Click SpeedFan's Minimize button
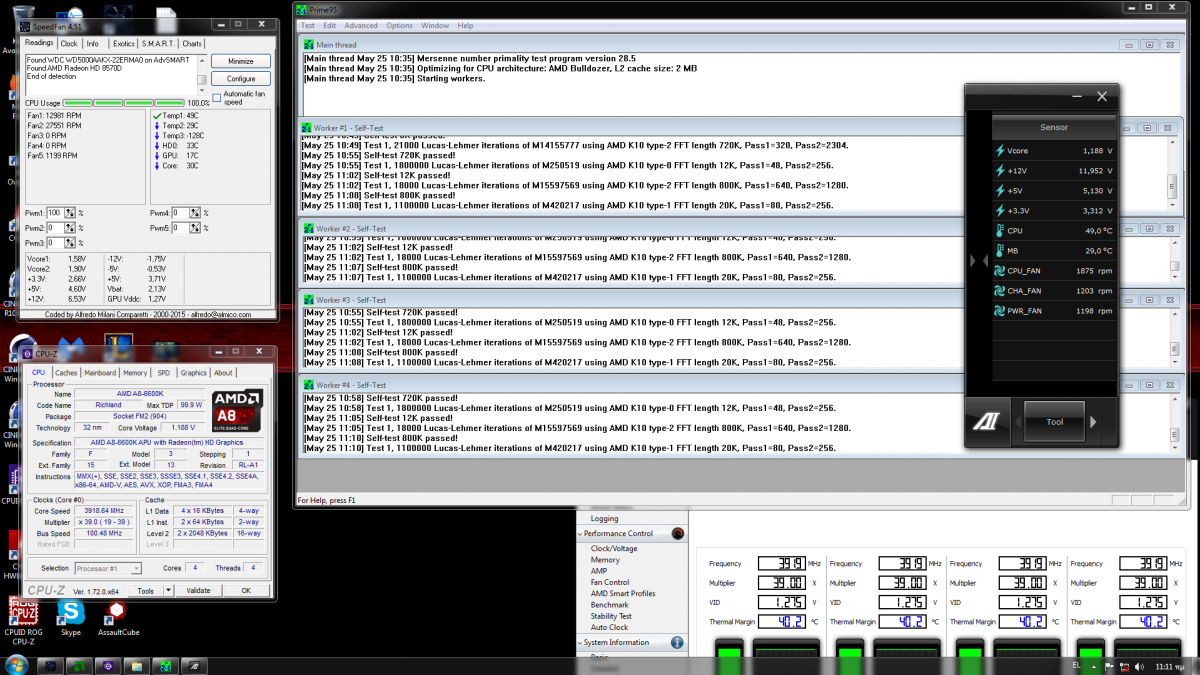Screen dimensions: 1200x675 (x=241, y=61)
